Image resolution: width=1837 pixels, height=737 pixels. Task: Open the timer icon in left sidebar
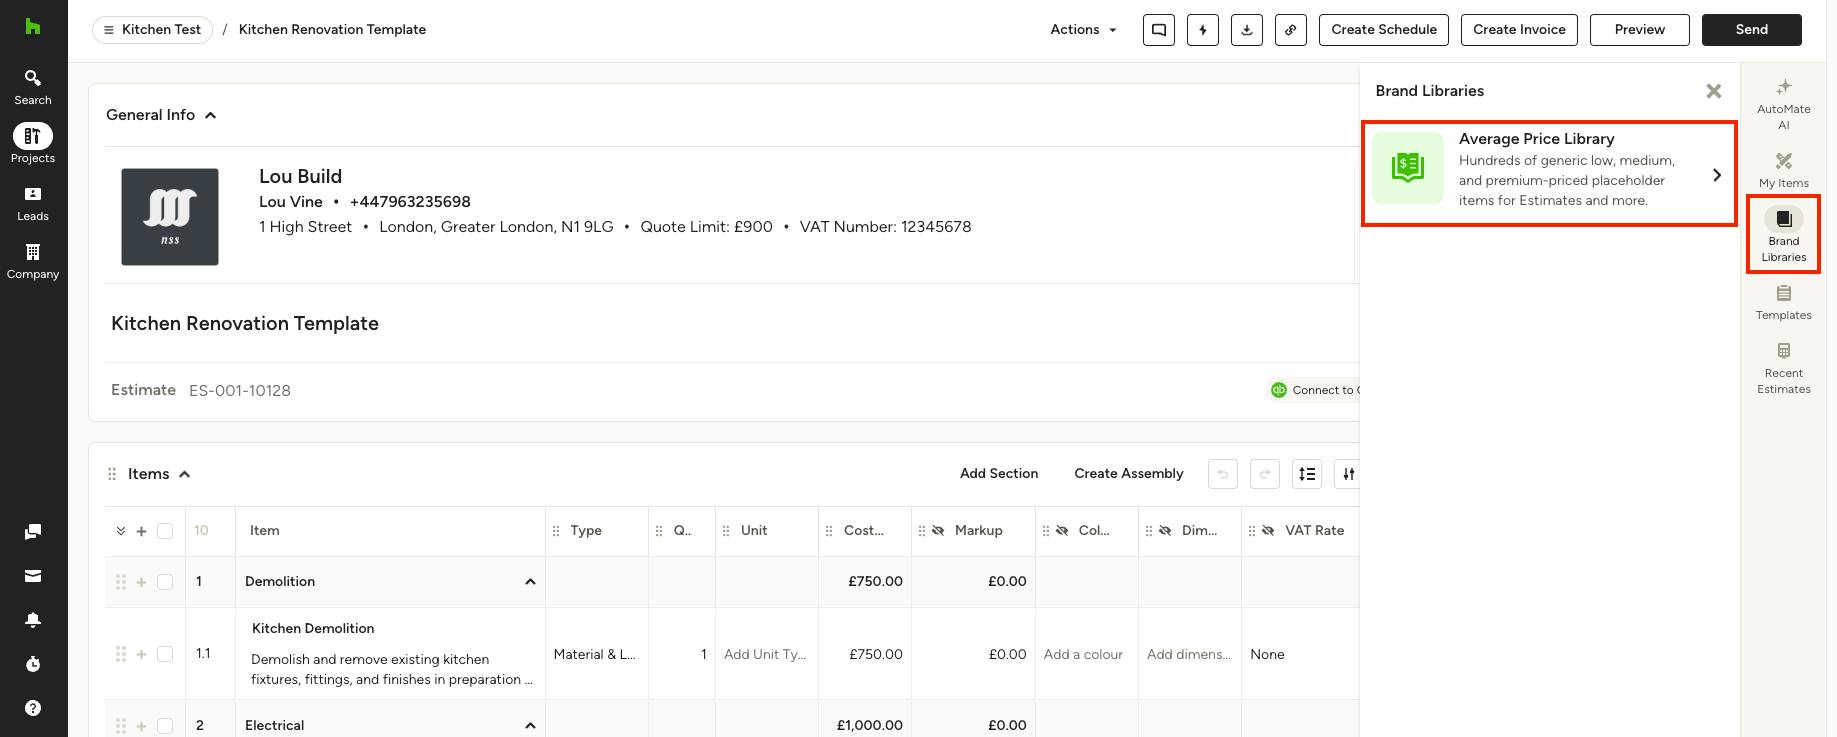pyautogui.click(x=33, y=664)
